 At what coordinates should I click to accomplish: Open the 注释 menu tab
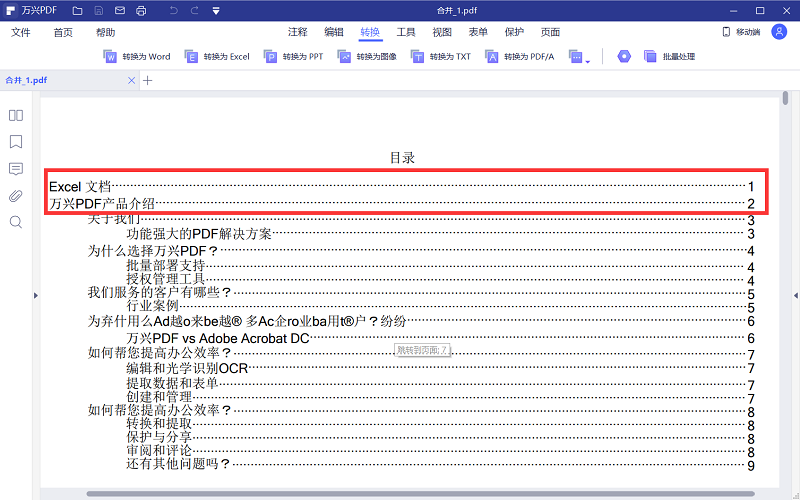[x=298, y=32]
